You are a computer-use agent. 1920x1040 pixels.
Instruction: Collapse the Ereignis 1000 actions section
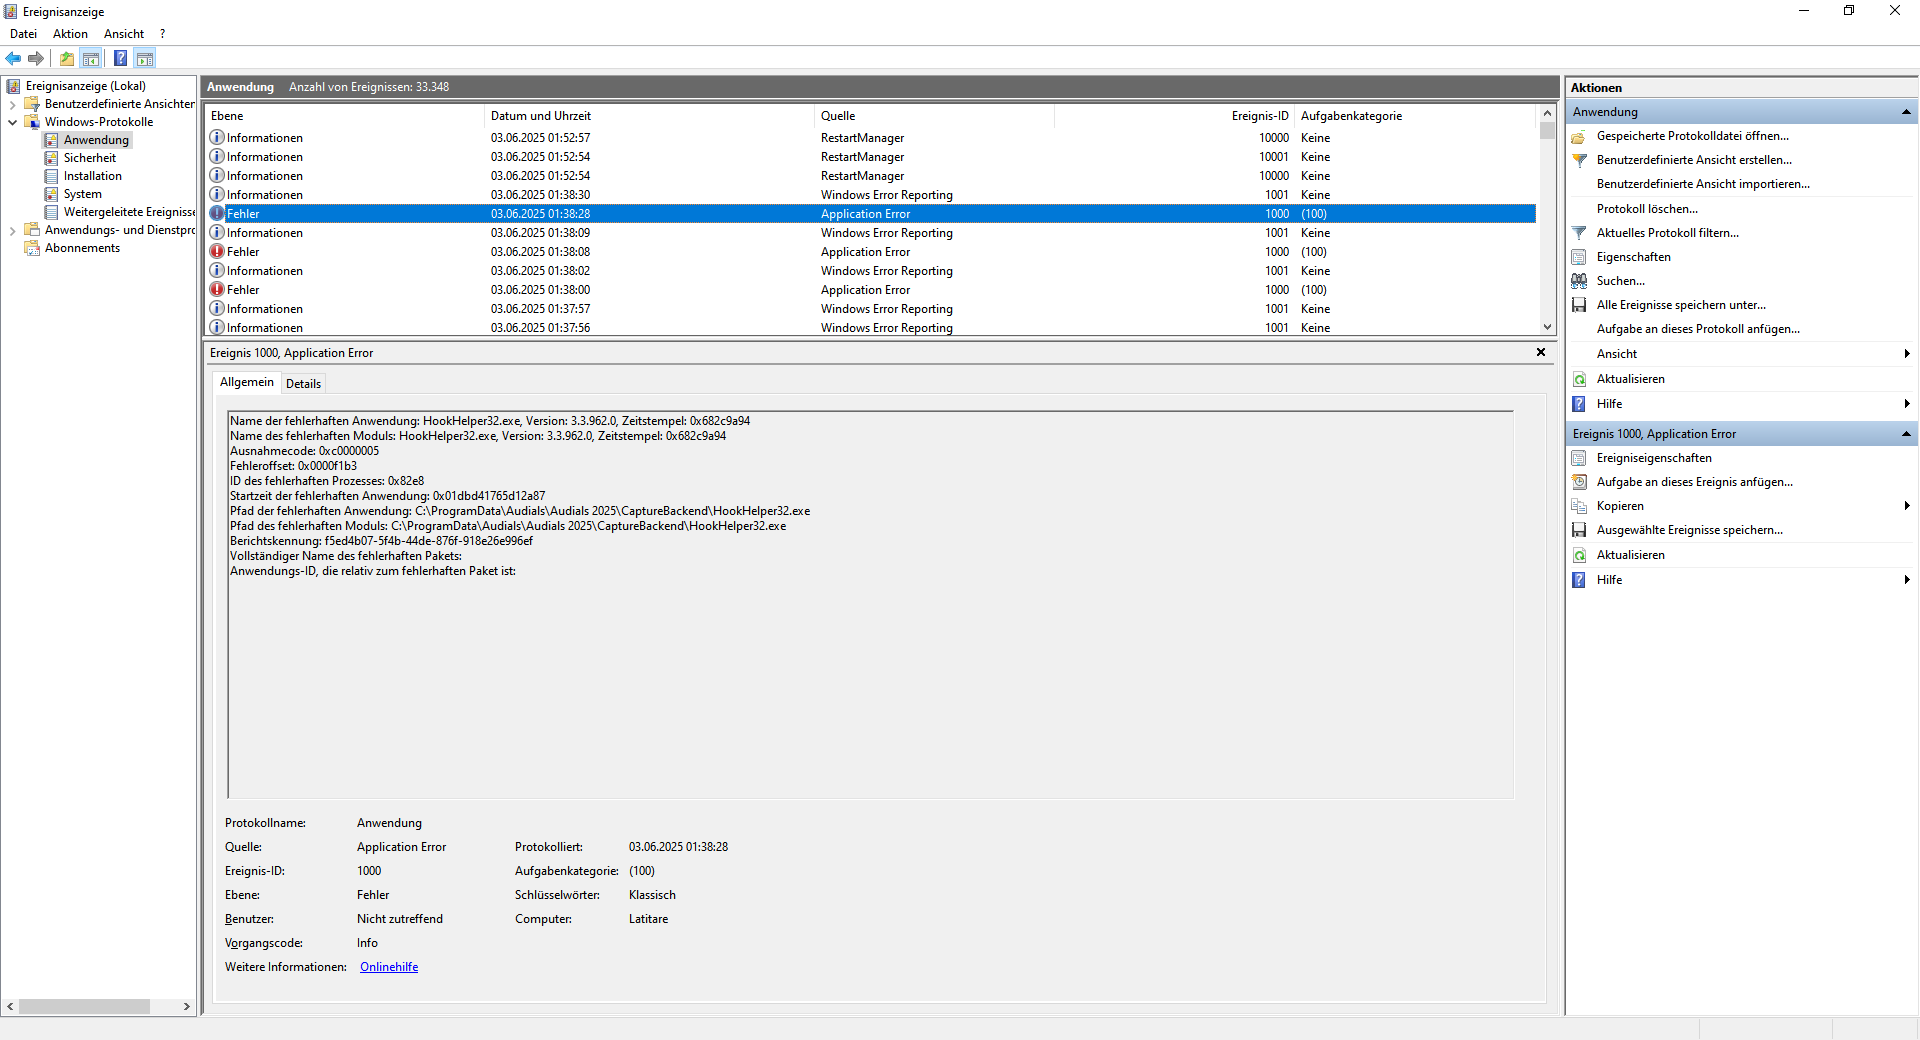point(1906,434)
